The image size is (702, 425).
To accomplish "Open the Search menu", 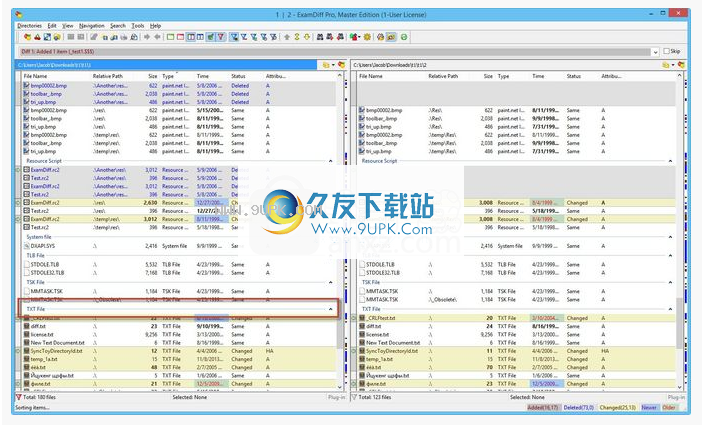I will 118,26.
